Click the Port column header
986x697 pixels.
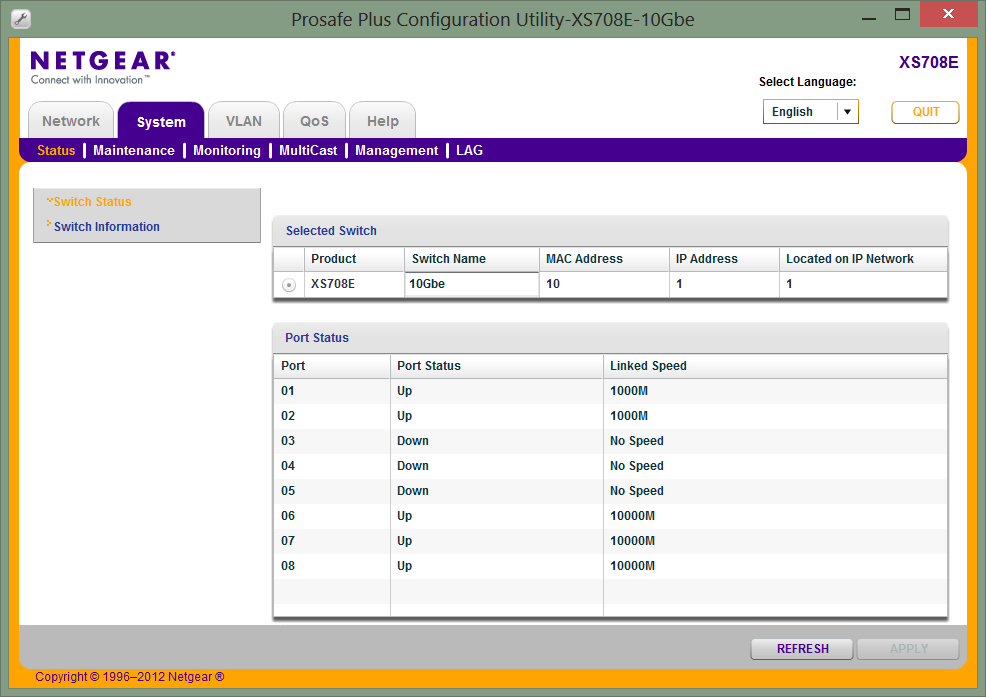(x=332, y=365)
